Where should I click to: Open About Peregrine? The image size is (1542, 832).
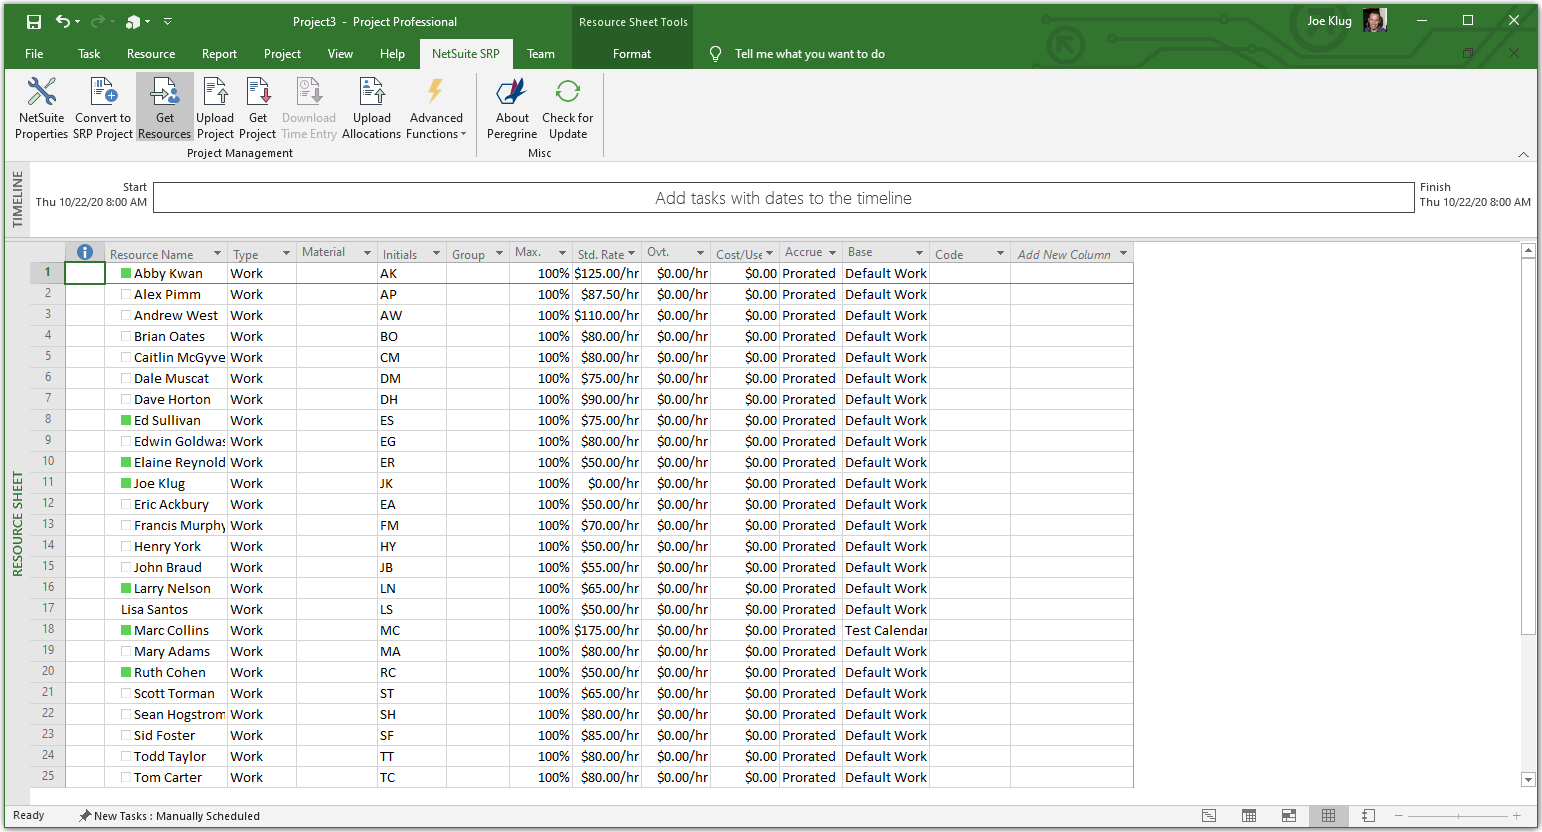[x=512, y=108]
